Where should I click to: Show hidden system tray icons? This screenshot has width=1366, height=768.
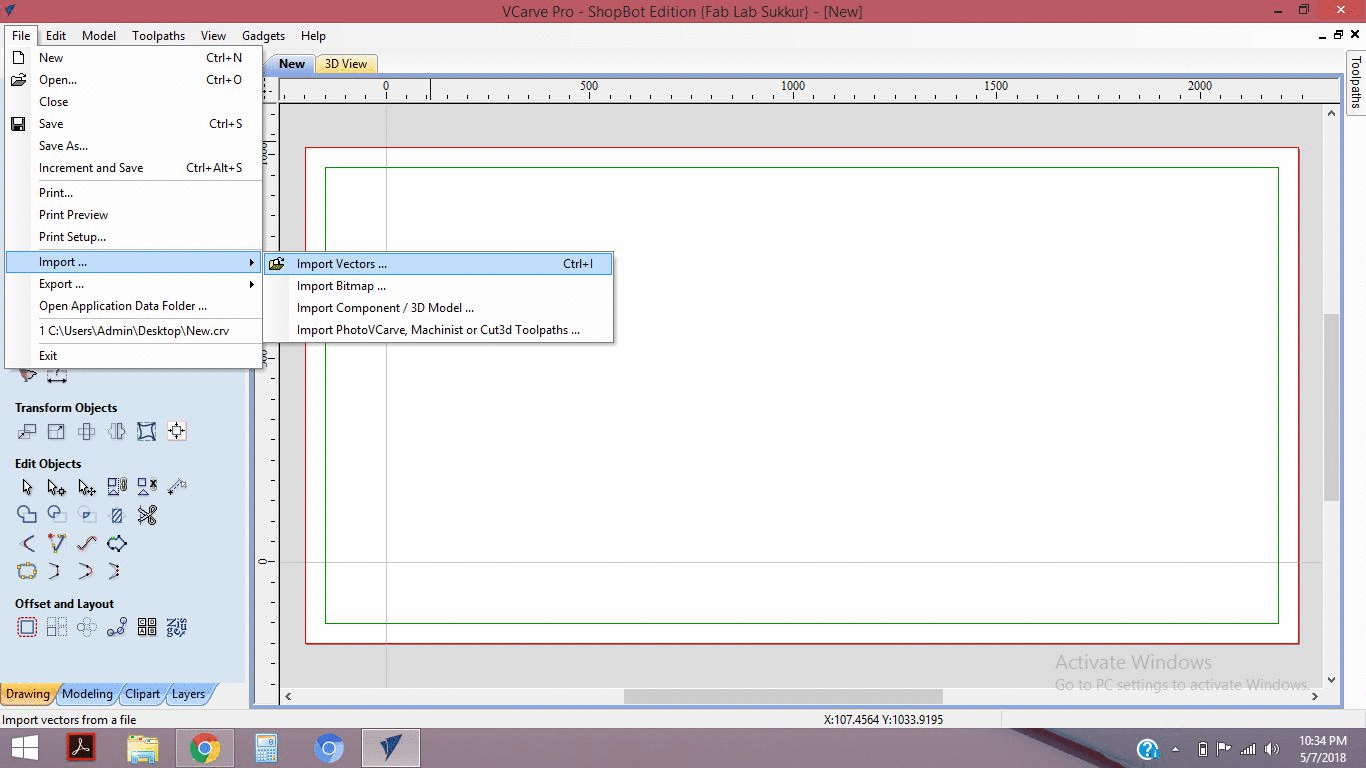pyautogui.click(x=1175, y=749)
